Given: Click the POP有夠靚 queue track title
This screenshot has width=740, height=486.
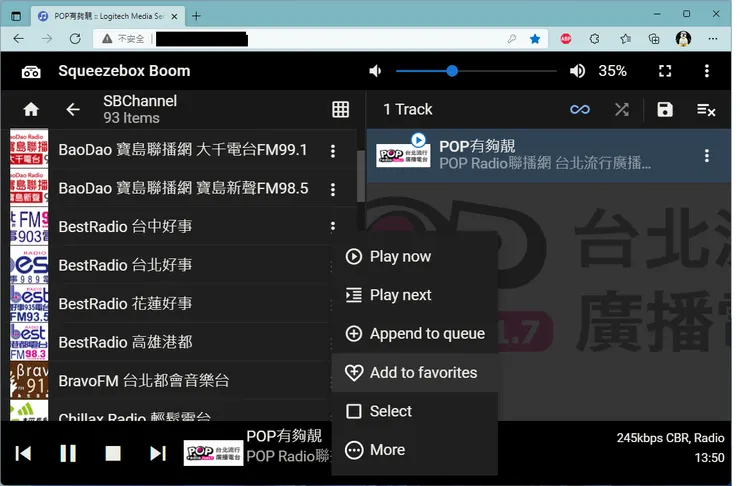Looking at the screenshot, I should click(x=477, y=146).
